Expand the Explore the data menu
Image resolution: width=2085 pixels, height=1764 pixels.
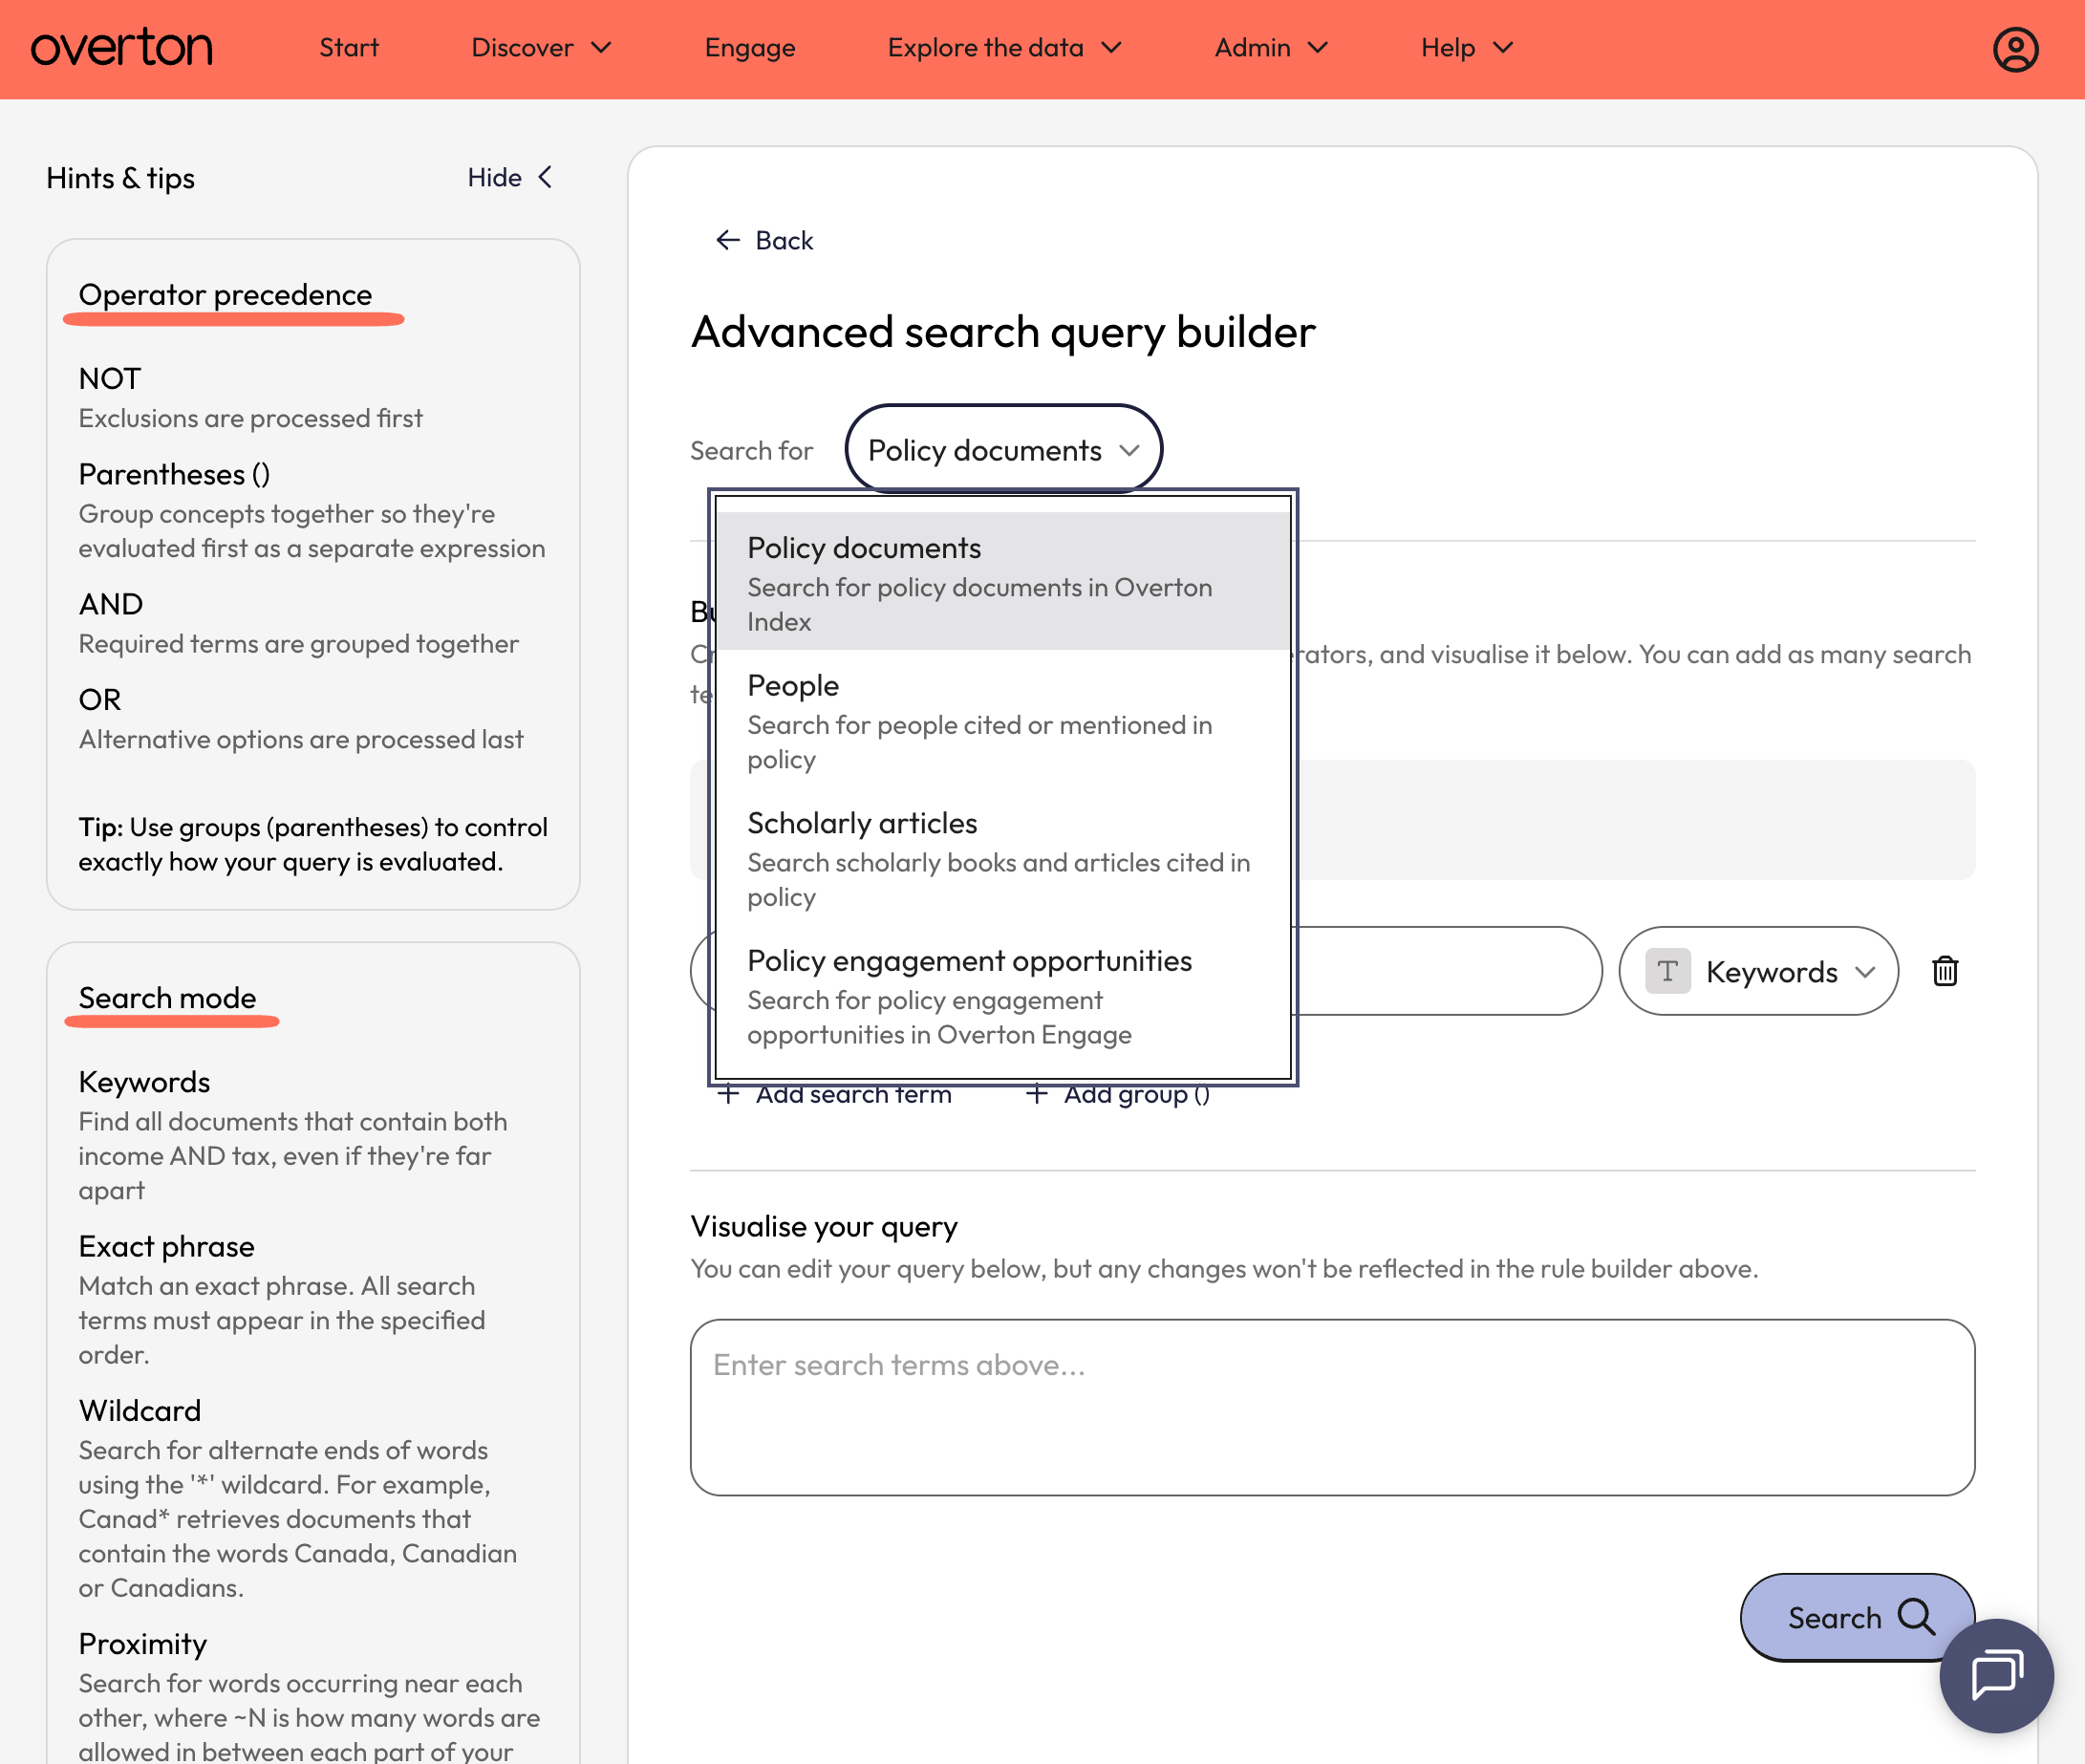(1004, 48)
